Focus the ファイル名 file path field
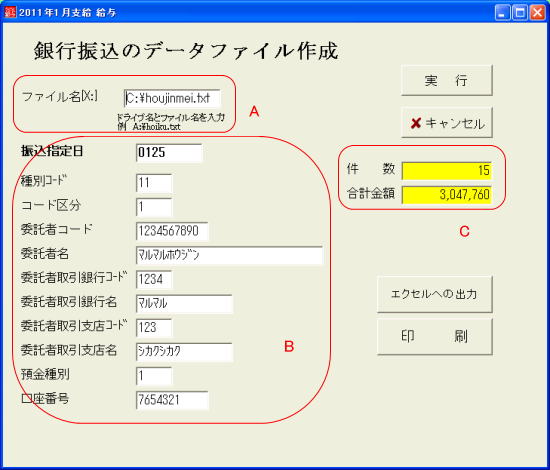550x470 pixels. 172,98
